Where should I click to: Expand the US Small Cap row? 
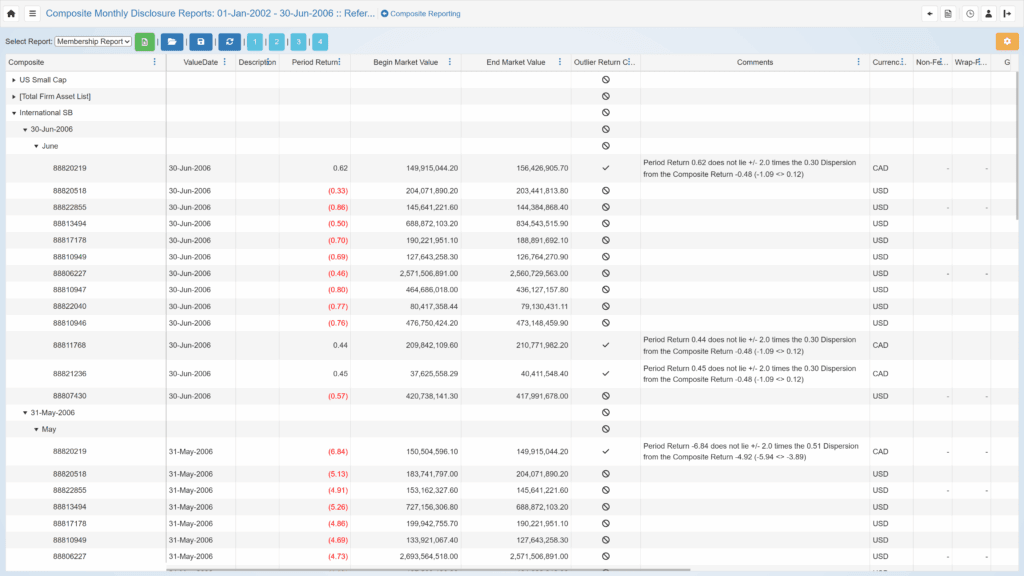pyautogui.click(x=14, y=80)
